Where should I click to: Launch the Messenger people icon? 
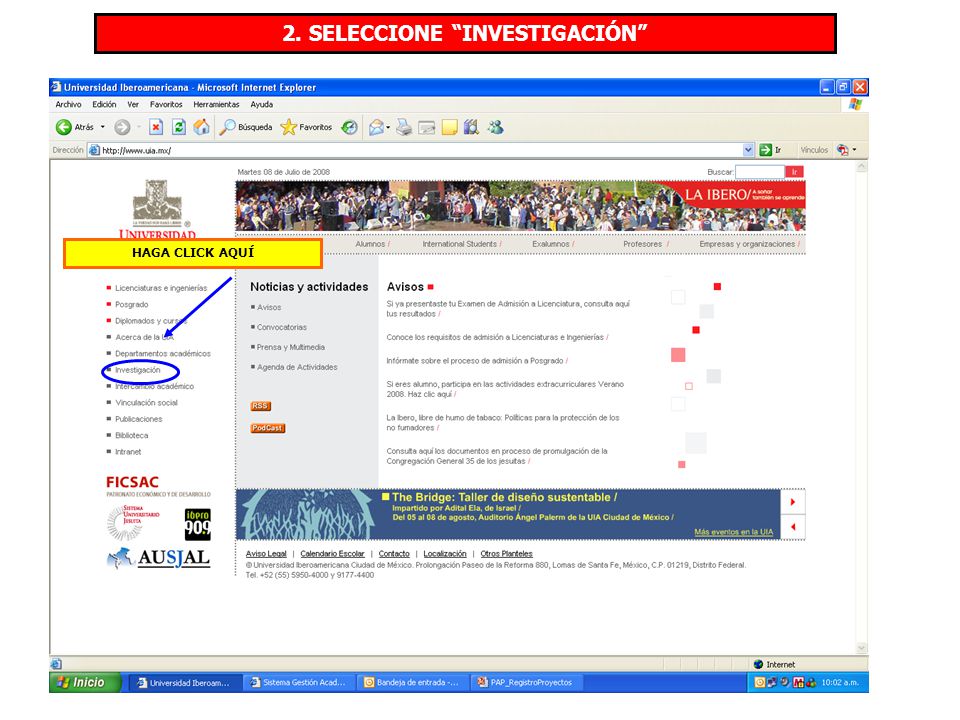click(495, 127)
